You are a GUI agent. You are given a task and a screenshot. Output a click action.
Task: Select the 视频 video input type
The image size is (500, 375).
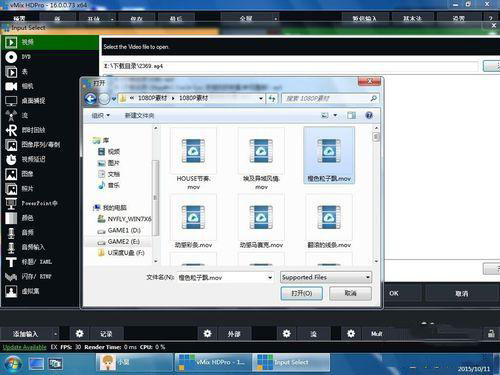point(50,42)
